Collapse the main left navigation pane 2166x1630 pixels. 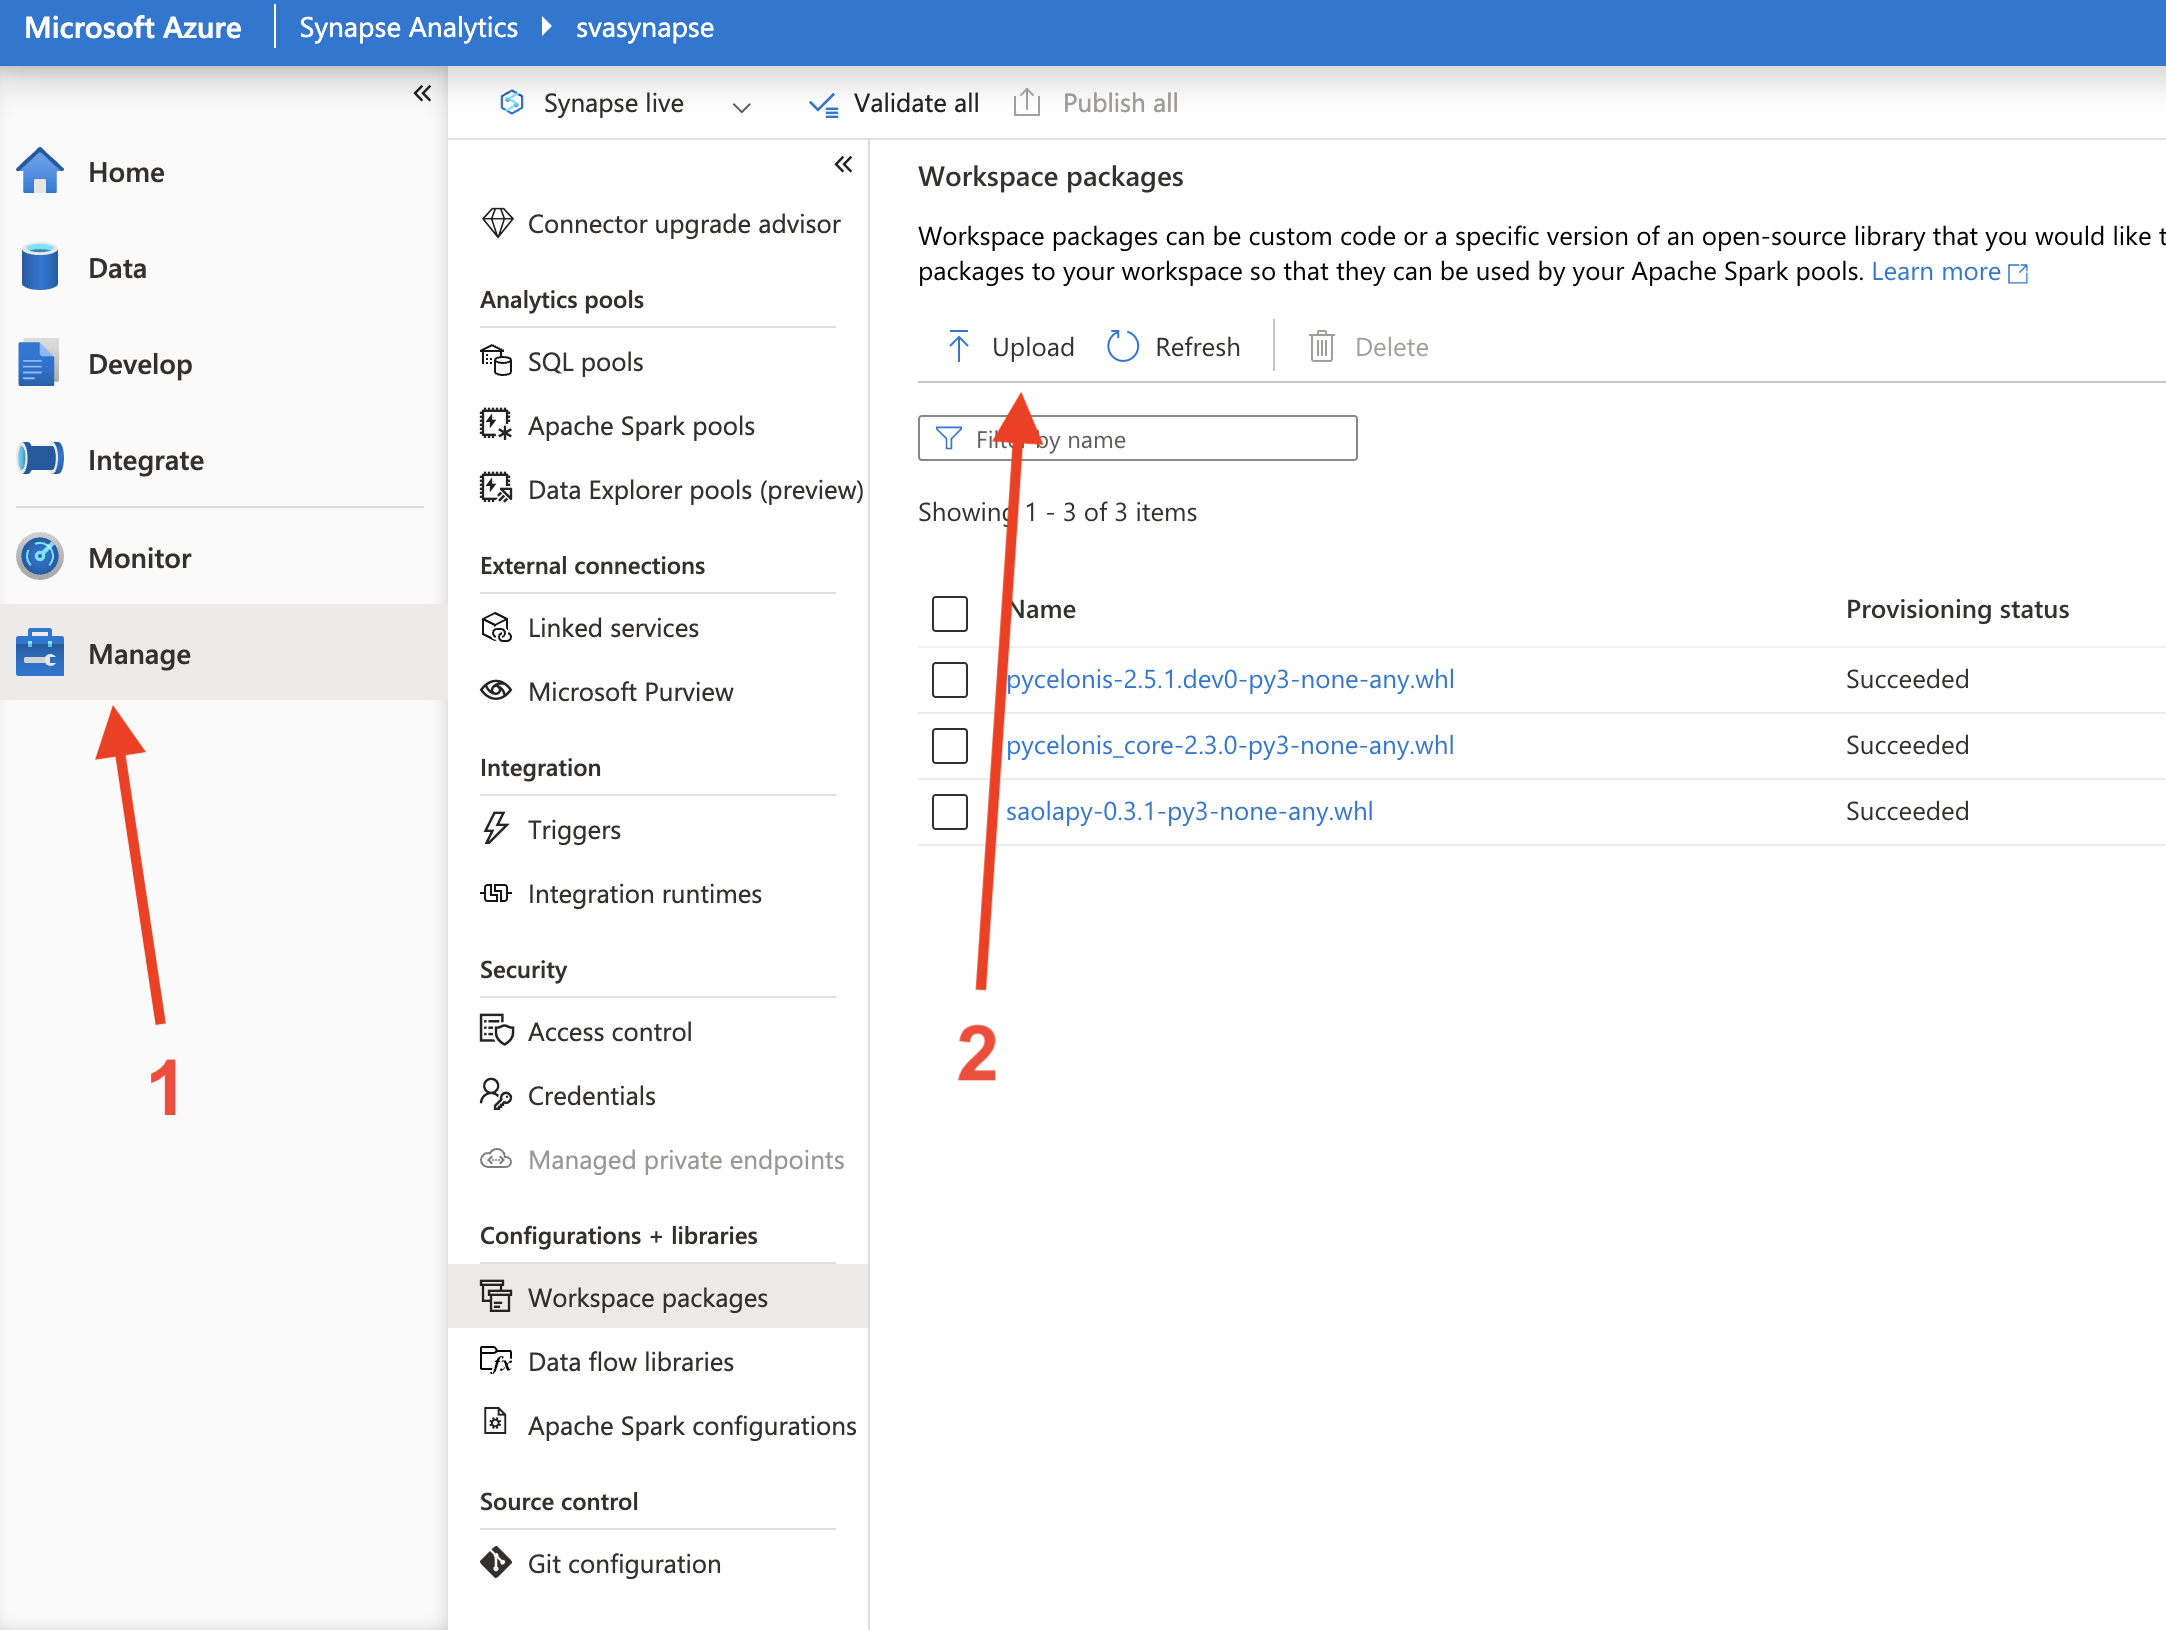tap(422, 94)
